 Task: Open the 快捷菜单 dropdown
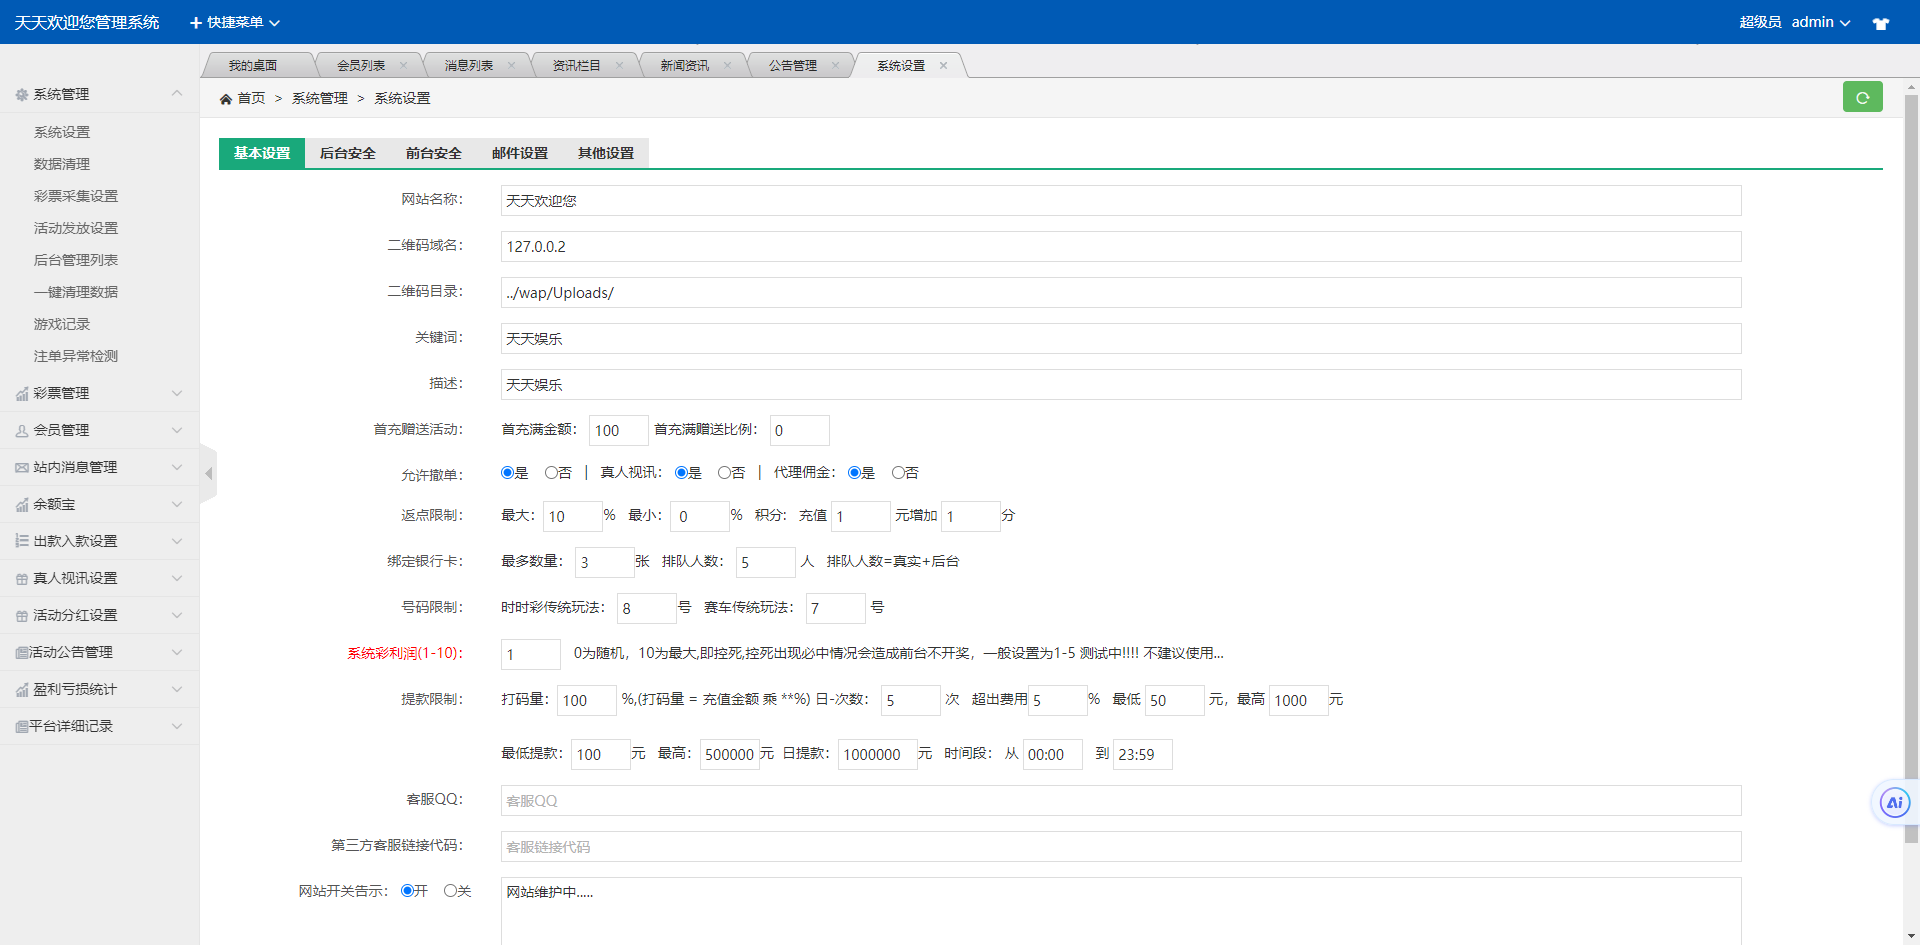pyautogui.click(x=234, y=22)
